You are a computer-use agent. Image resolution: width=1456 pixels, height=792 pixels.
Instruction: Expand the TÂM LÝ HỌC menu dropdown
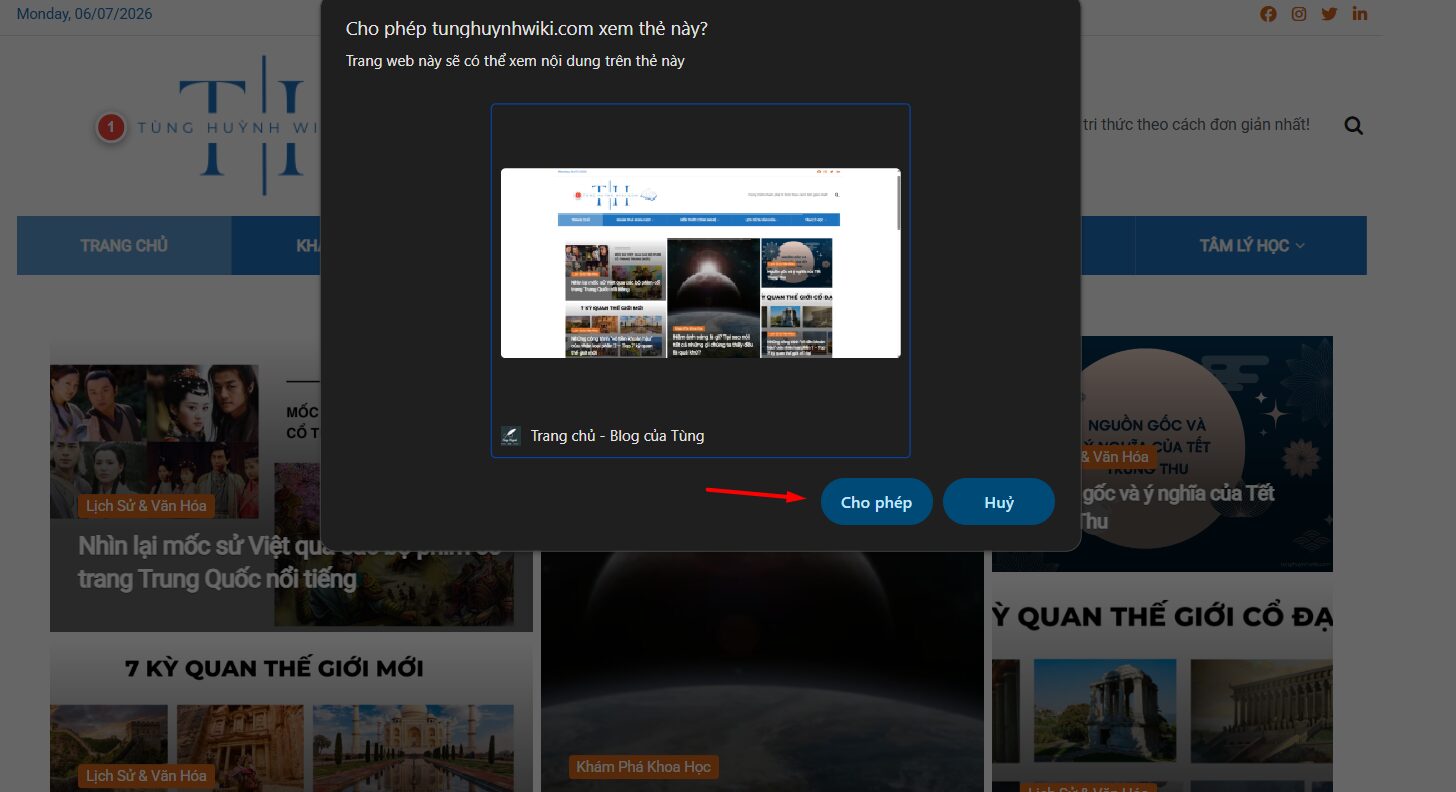1251,245
